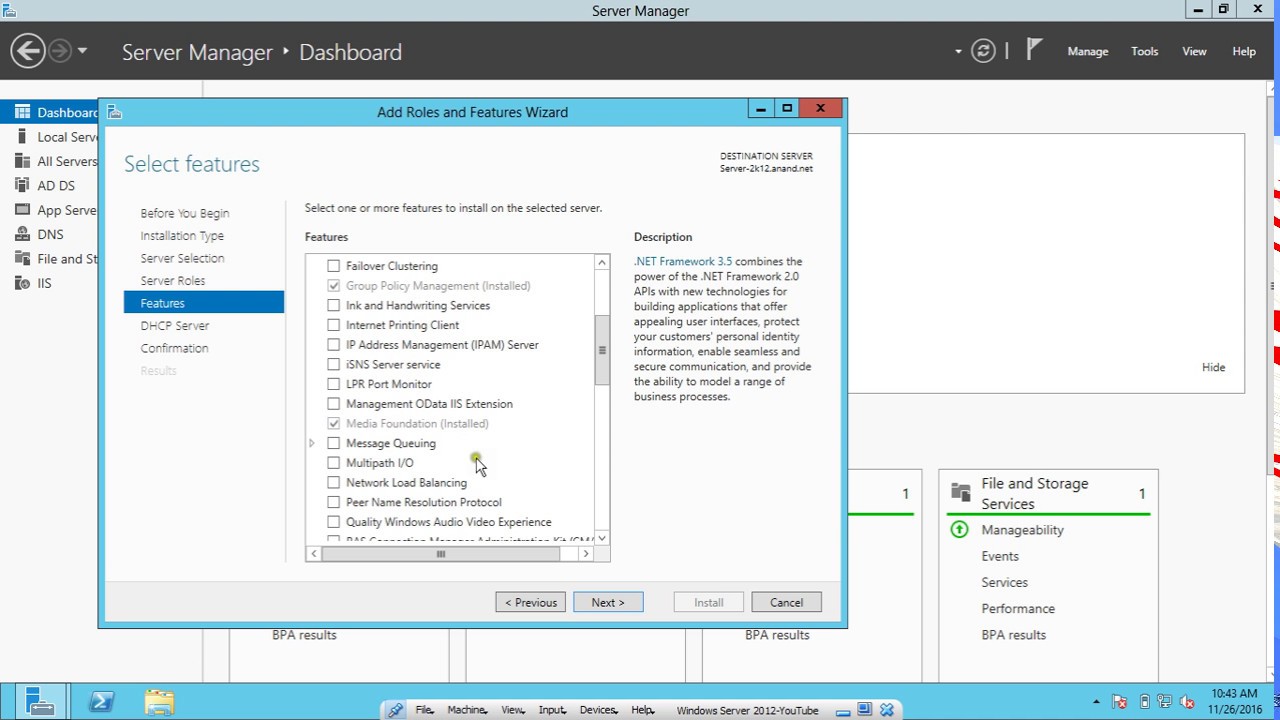The image size is (1280, 720).
Task: Open the Devices menu in the VM toolbar
Action: [x=598, y=710]
